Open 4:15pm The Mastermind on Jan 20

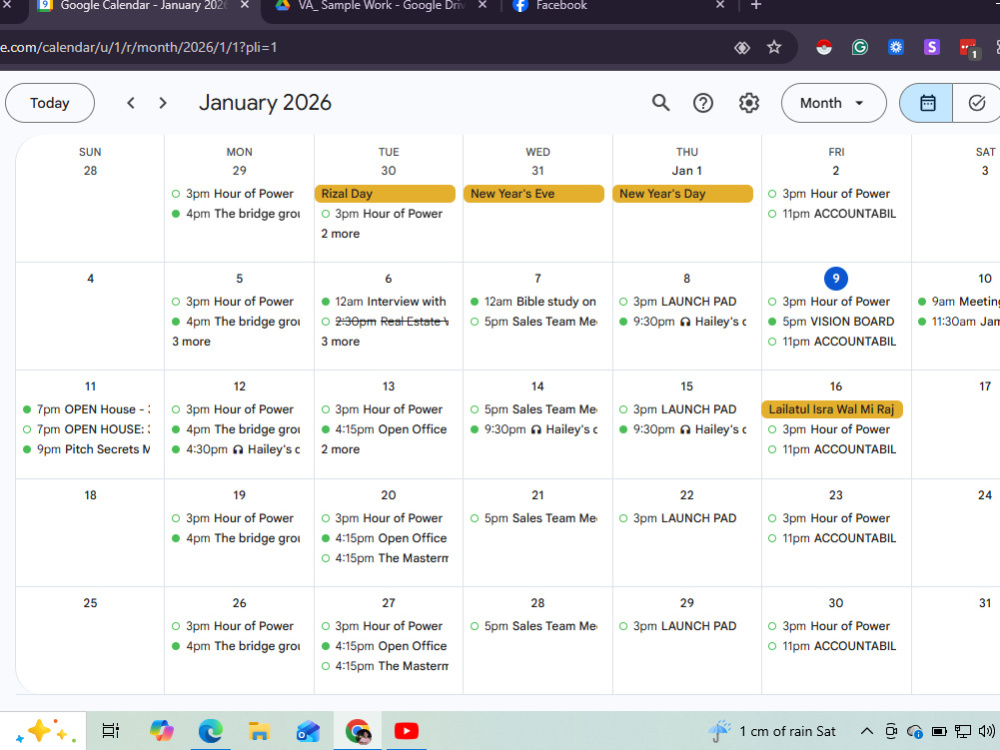(x=385, y=559)
